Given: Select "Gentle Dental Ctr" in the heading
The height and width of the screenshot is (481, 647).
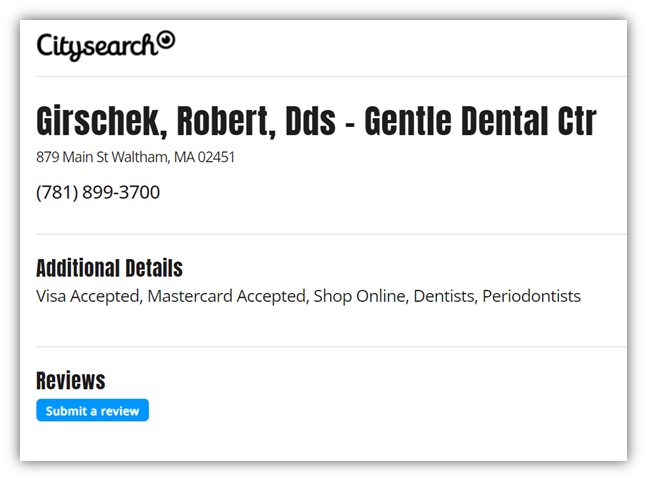Looking at the screenshot, I should 480,122.
